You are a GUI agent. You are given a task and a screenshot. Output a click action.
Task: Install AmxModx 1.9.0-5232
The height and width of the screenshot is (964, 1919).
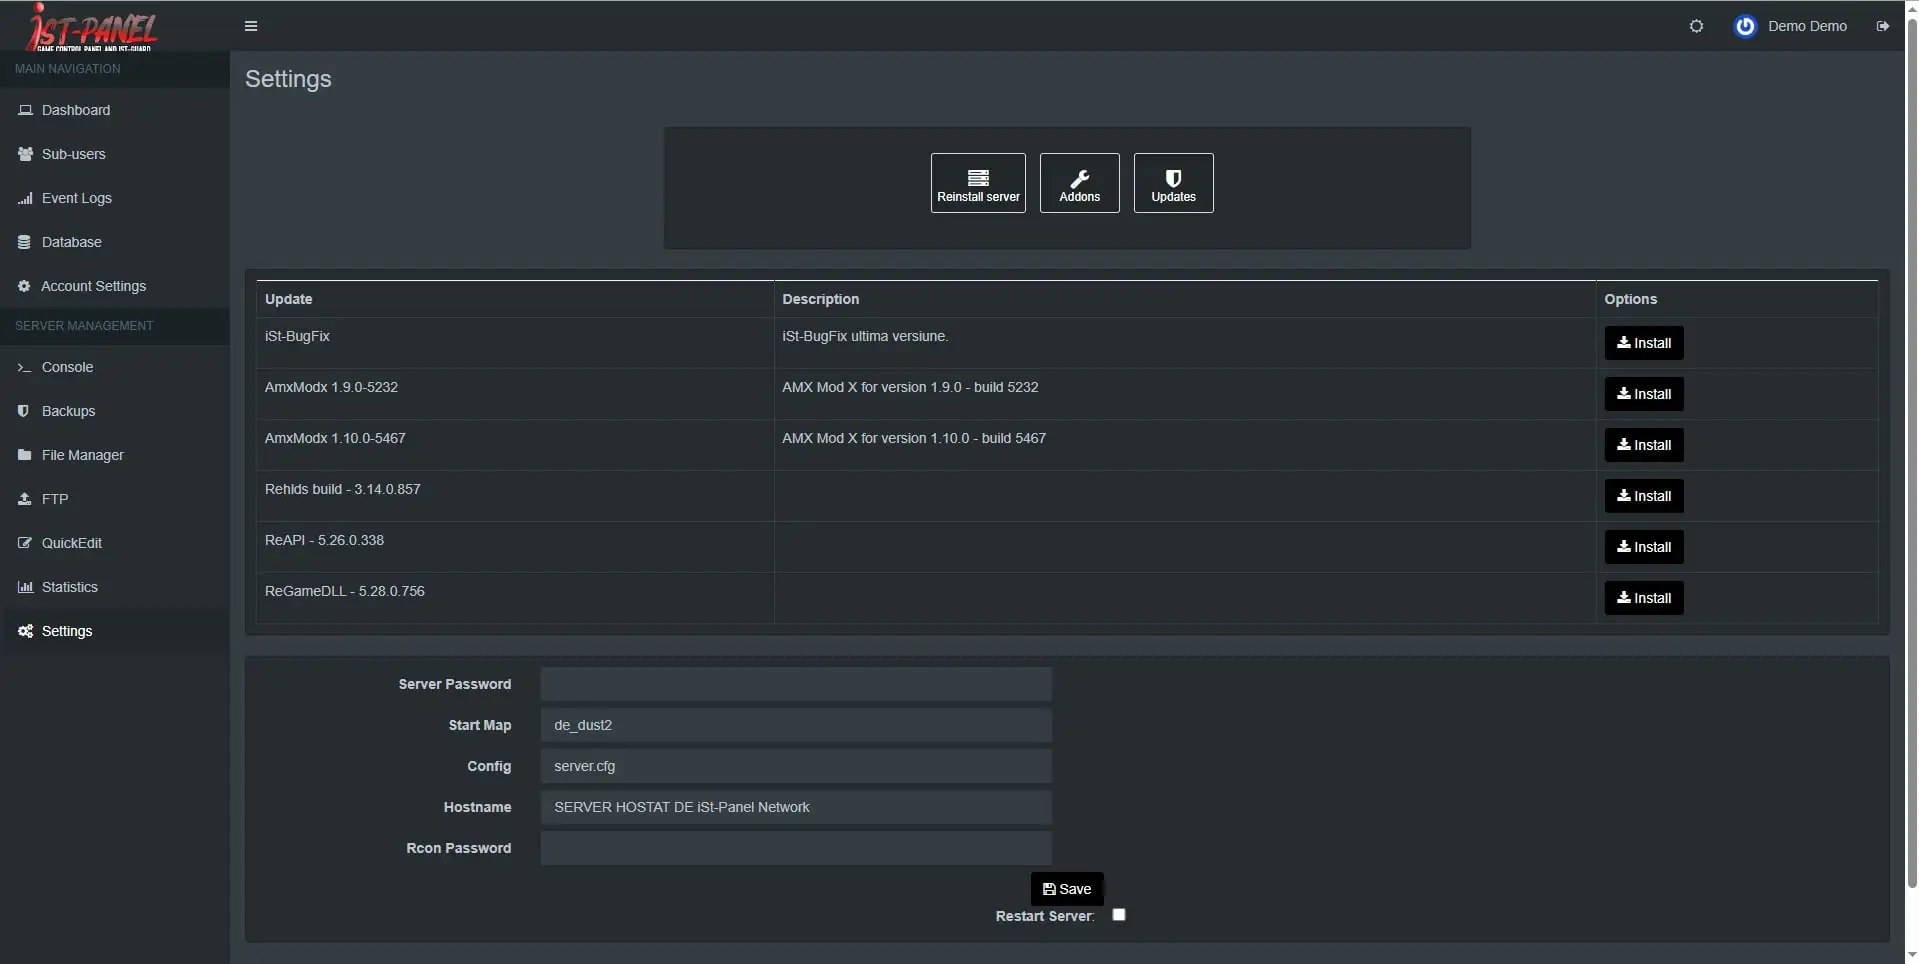click(1644, 394)
